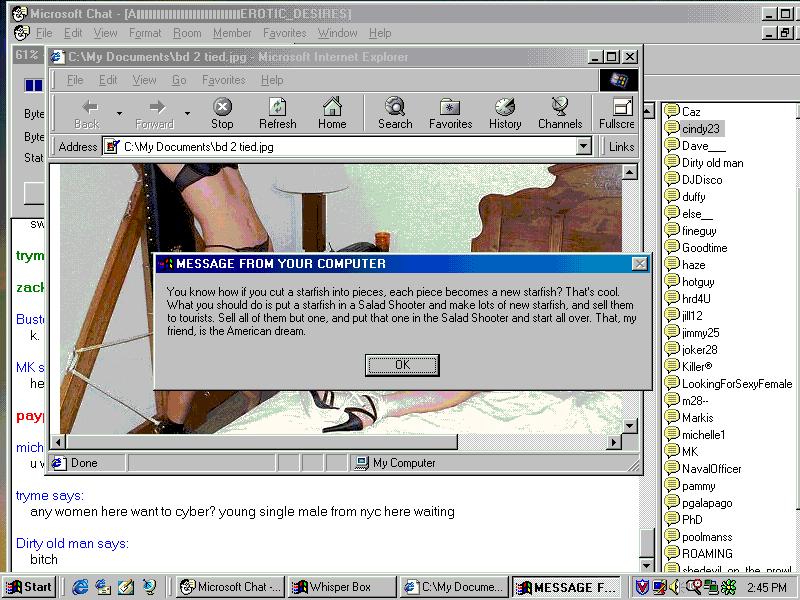Click the Forward arrow icon
Image resolution: width=800 pixels, height=600 pixels.
tap(157, 107)
